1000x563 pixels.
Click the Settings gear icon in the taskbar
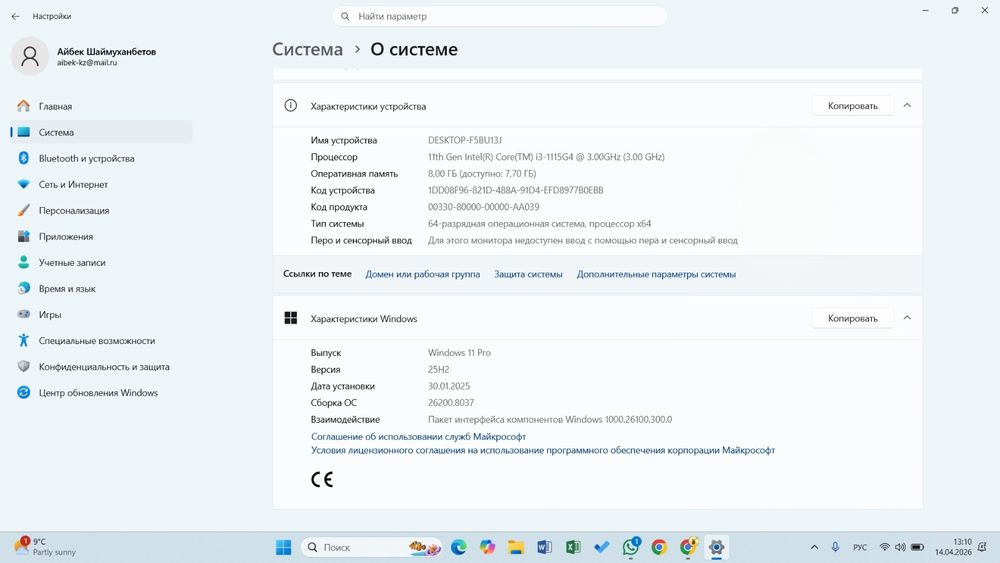point(716,547)
